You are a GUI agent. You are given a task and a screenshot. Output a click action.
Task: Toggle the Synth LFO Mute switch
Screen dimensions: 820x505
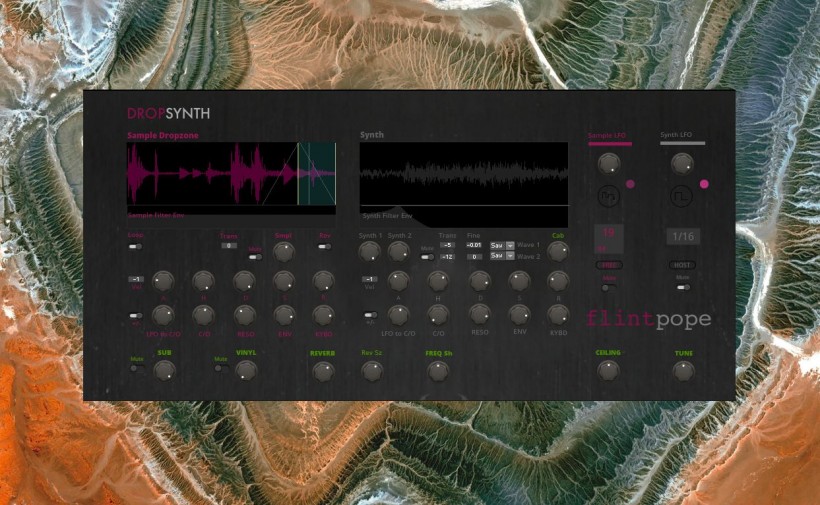[x=683, y=287]
